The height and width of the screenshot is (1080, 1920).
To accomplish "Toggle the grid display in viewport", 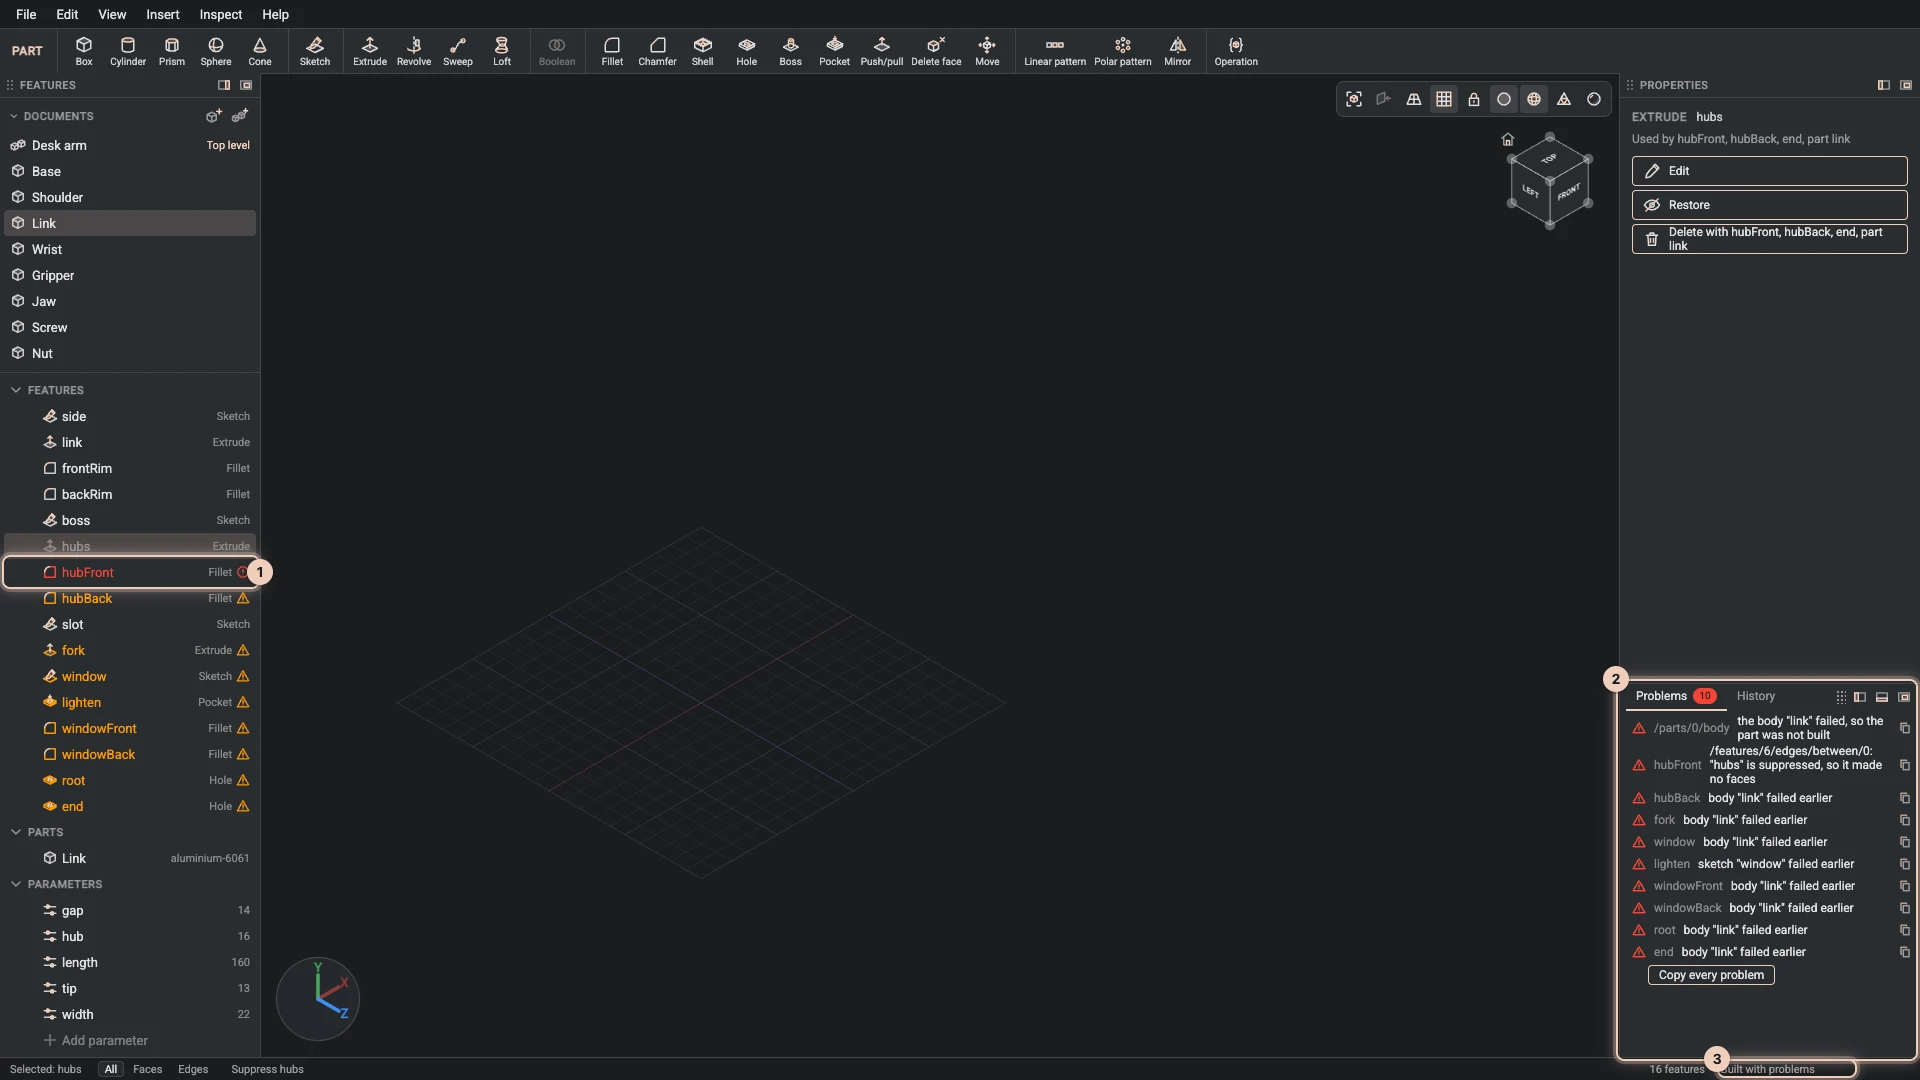I will tap(1444, 99).
